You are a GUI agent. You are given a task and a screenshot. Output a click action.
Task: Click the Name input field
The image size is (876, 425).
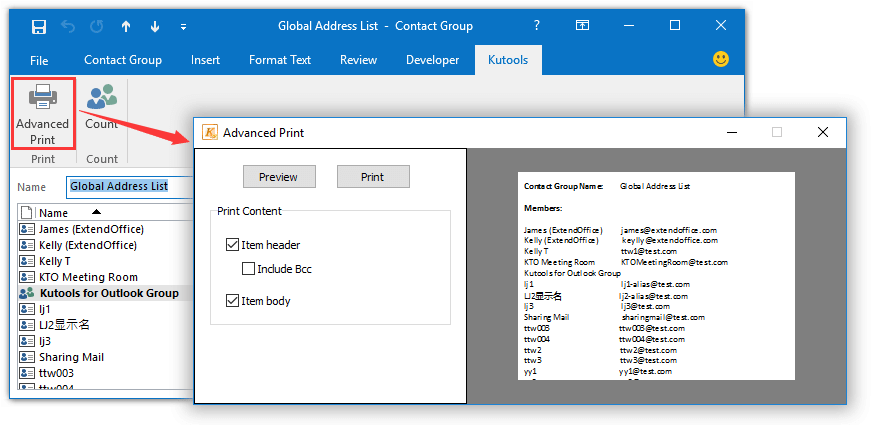pos(128,186)
